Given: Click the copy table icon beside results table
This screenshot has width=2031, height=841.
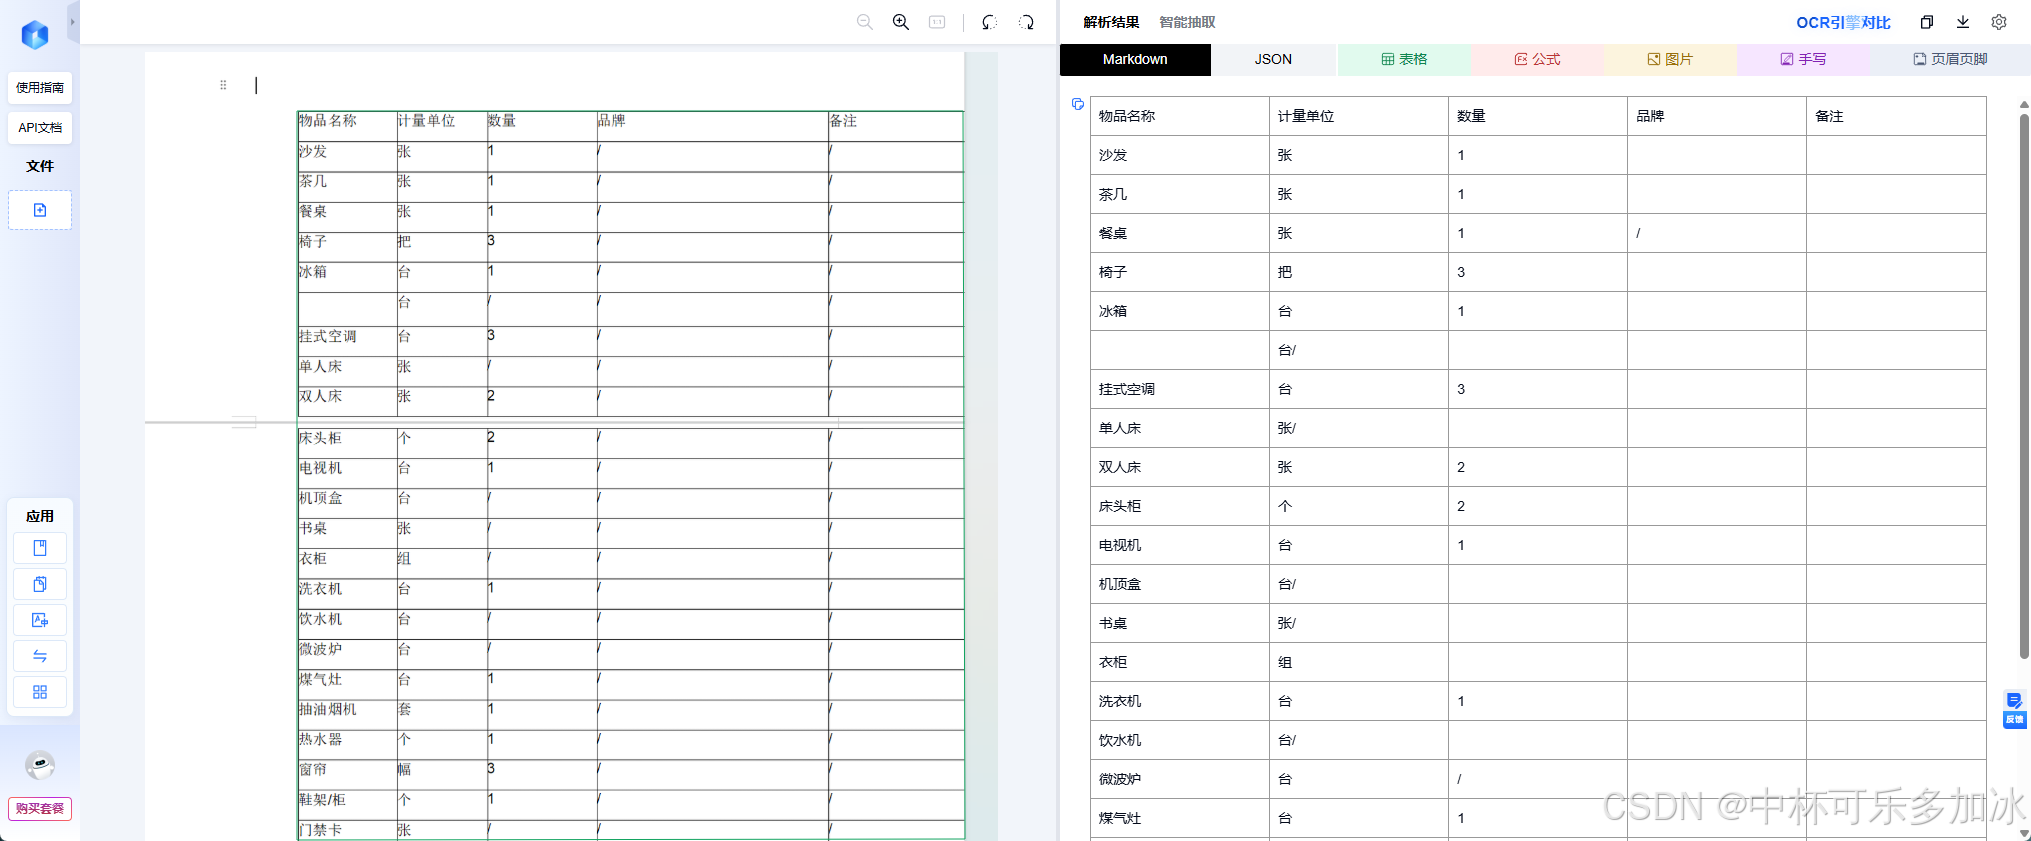Looking at the screenshot, I should [1077, 104].
